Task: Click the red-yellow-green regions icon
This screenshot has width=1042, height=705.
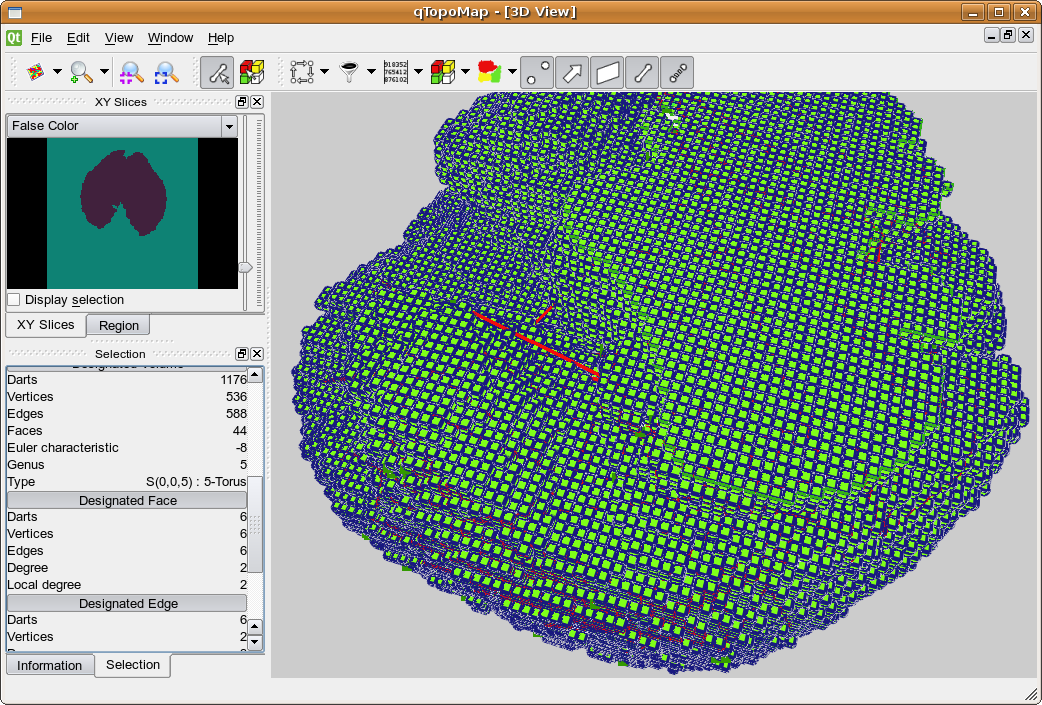Action: coord(489,72)
